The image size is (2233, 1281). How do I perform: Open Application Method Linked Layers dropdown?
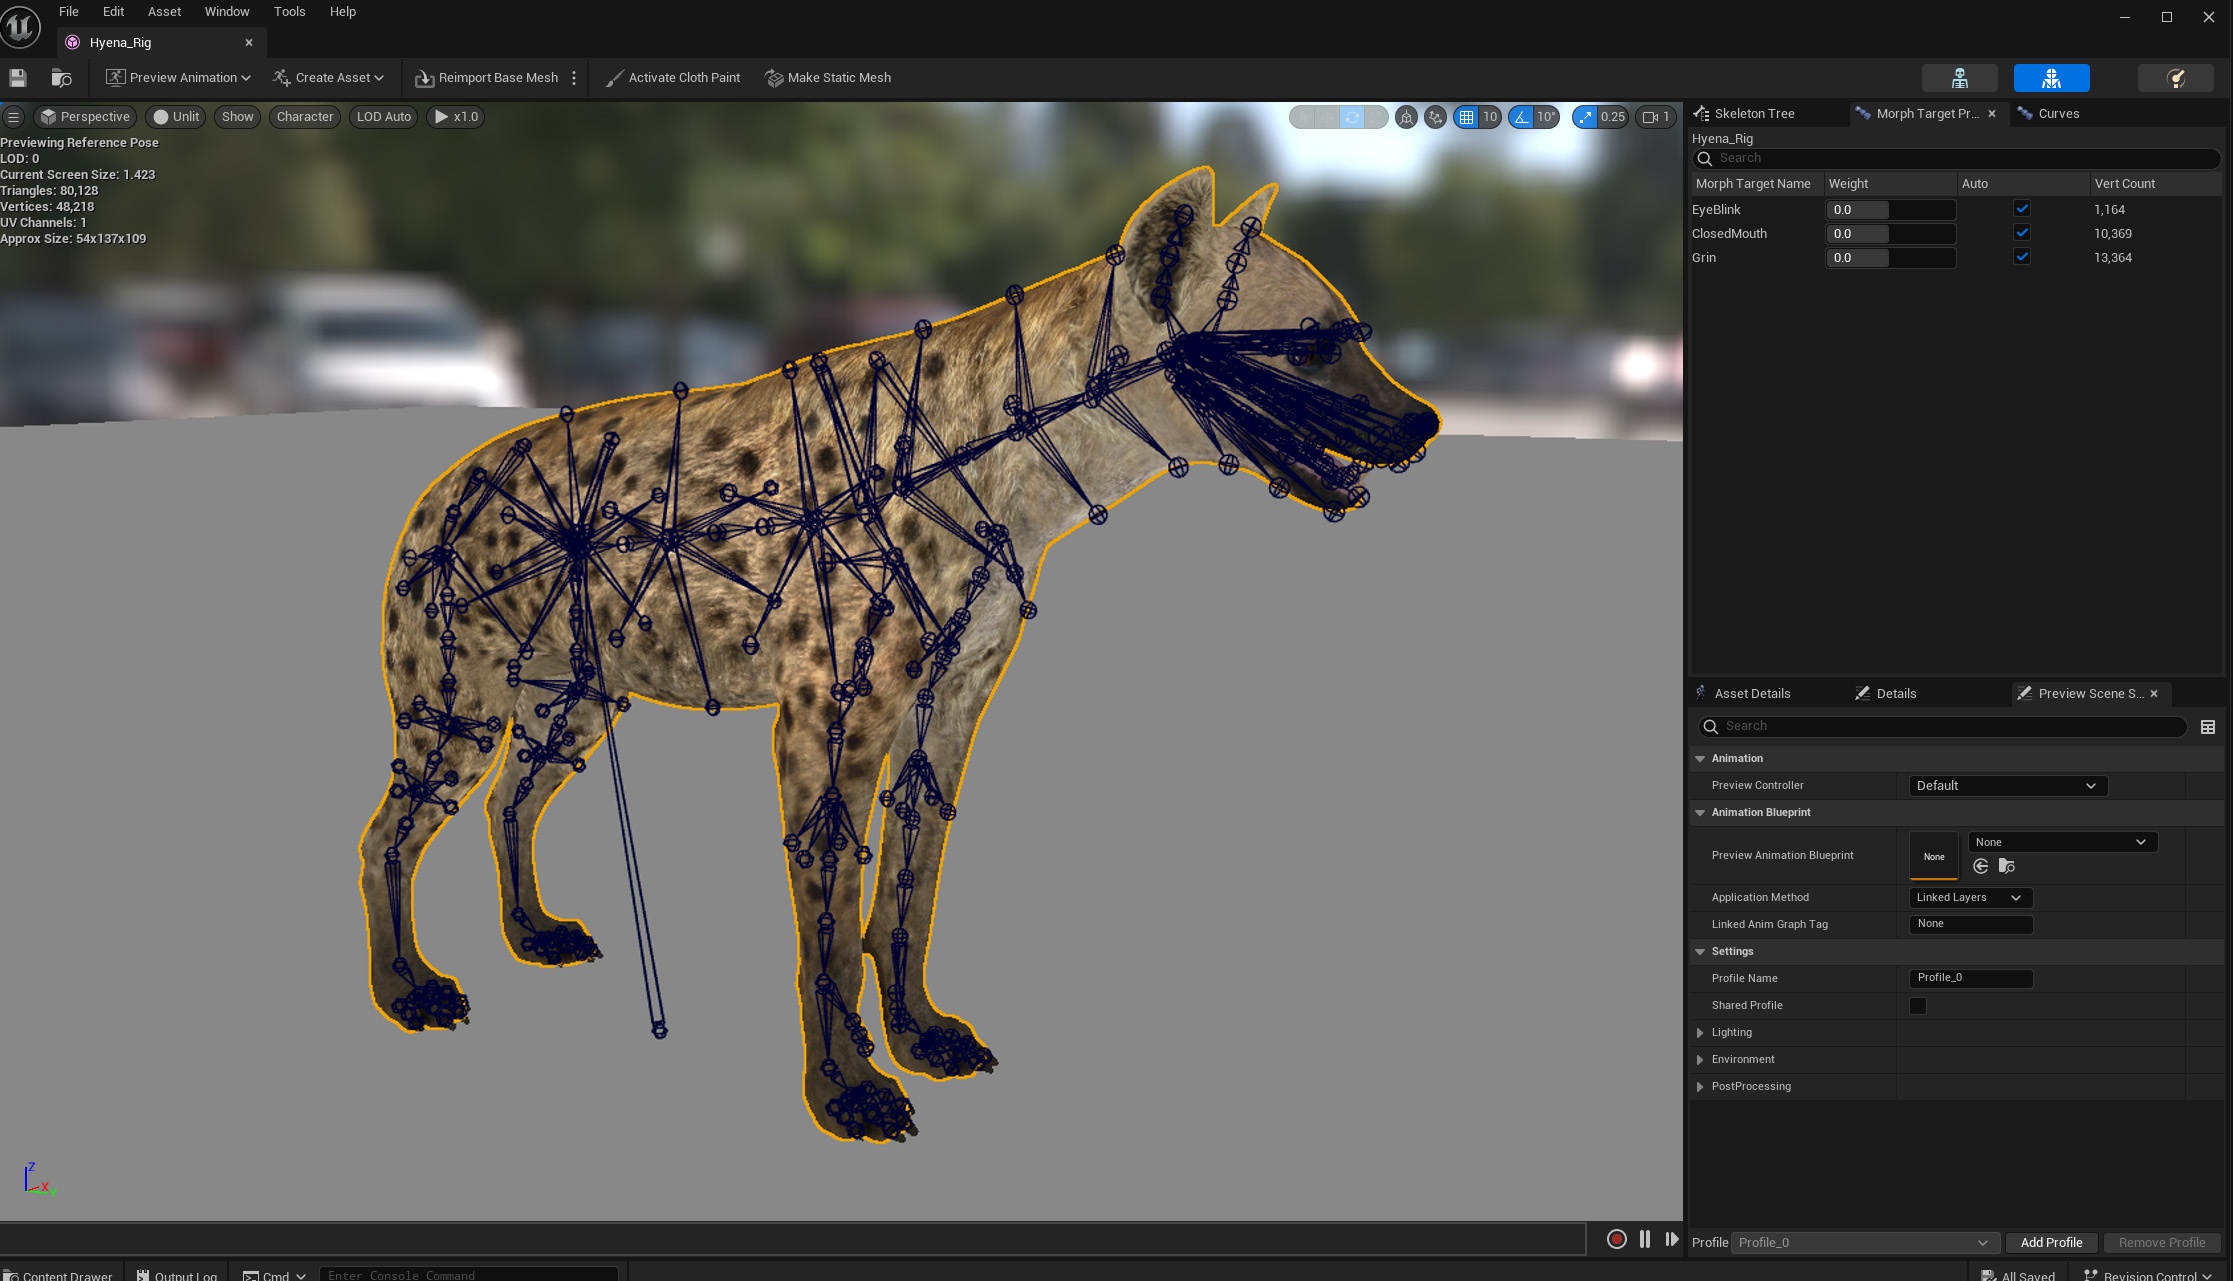pos(1970,898)
